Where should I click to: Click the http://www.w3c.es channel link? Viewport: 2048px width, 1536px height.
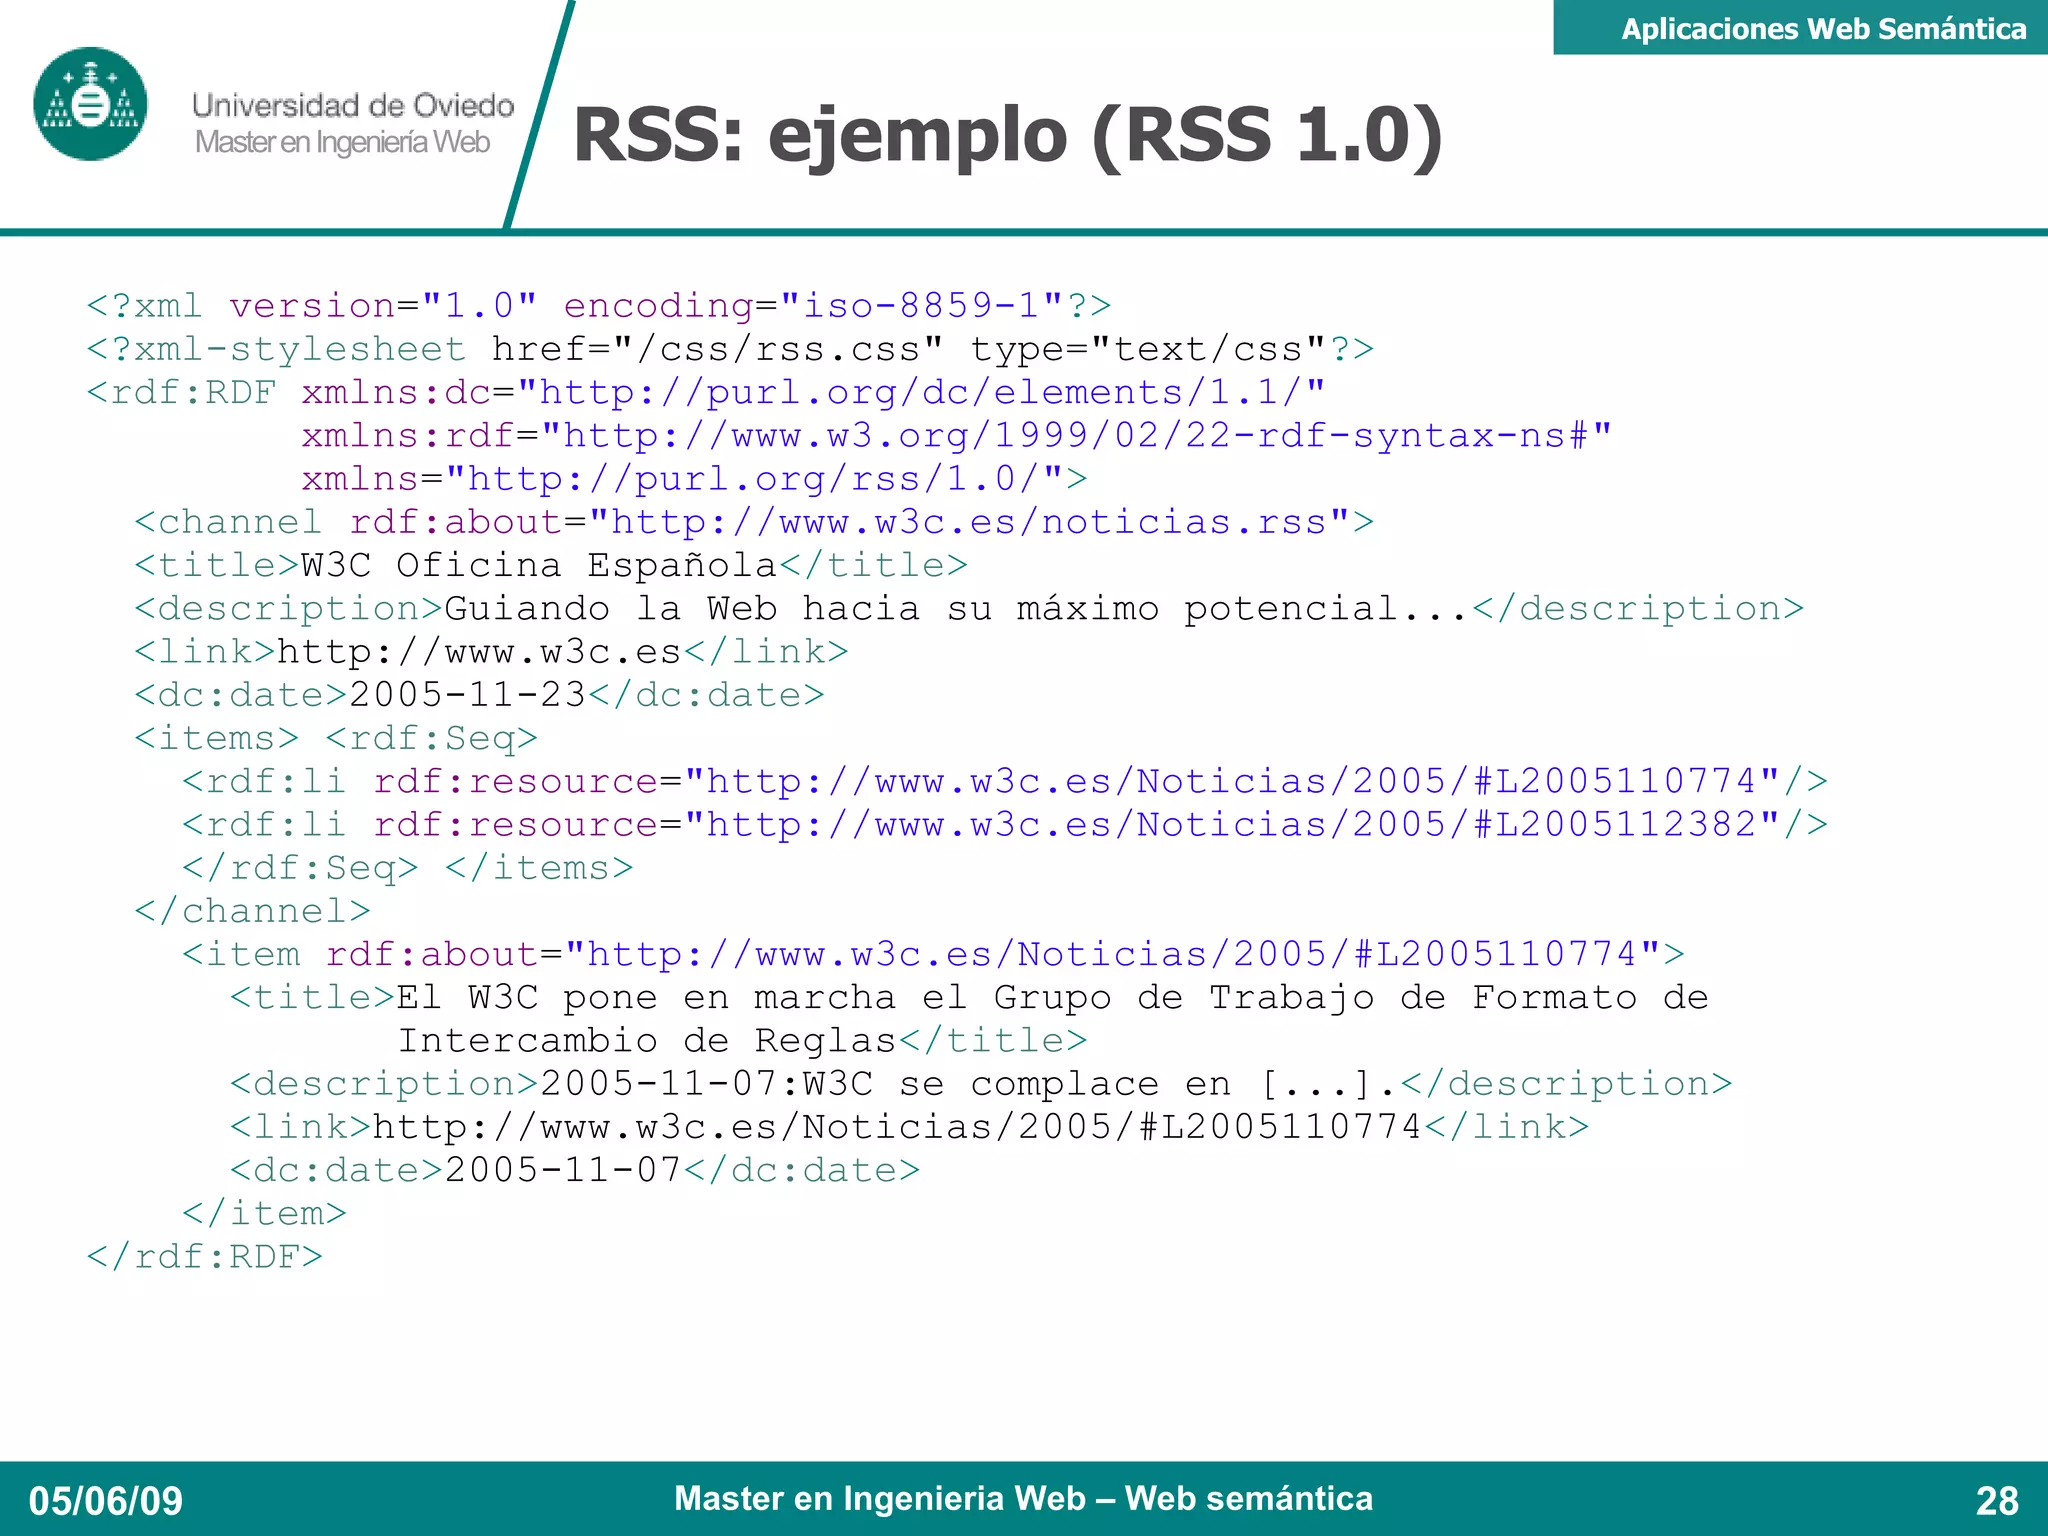coord(478,652)
